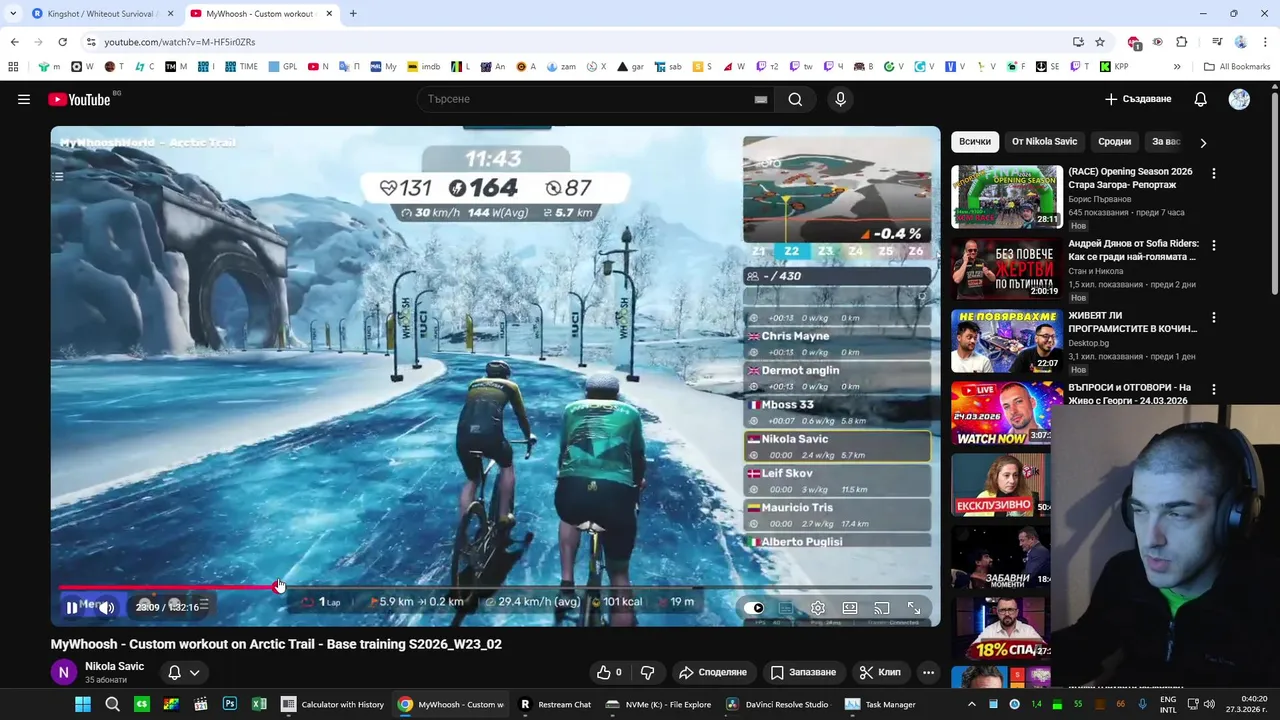This screenshot has width=1280, height=720.
Task: Open options menu for ЖИВЕЯТ ЛИ ПРОГРАМИСТИТЕ video
Action: click(1213, 317)
